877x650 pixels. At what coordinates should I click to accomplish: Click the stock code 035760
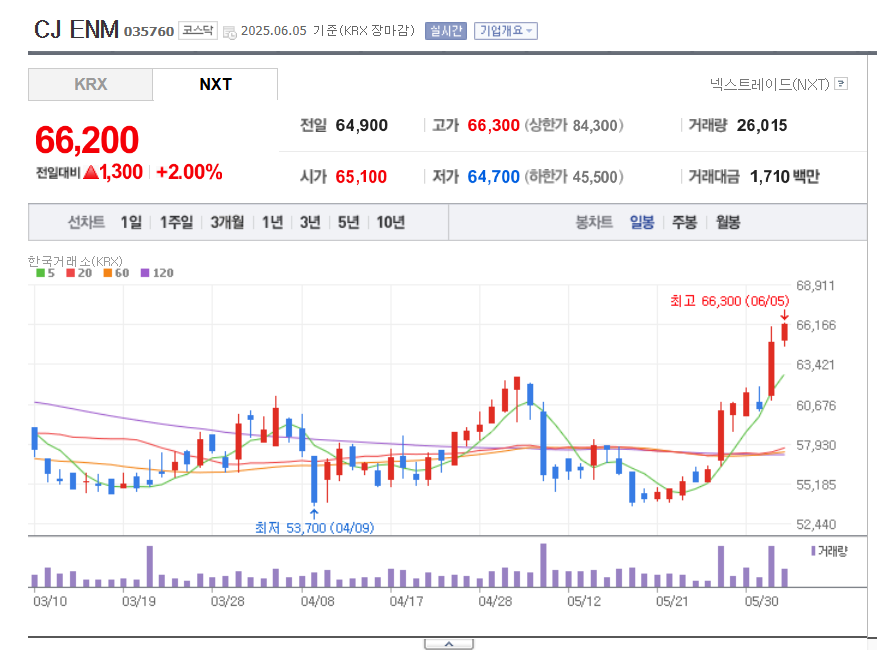149,31
